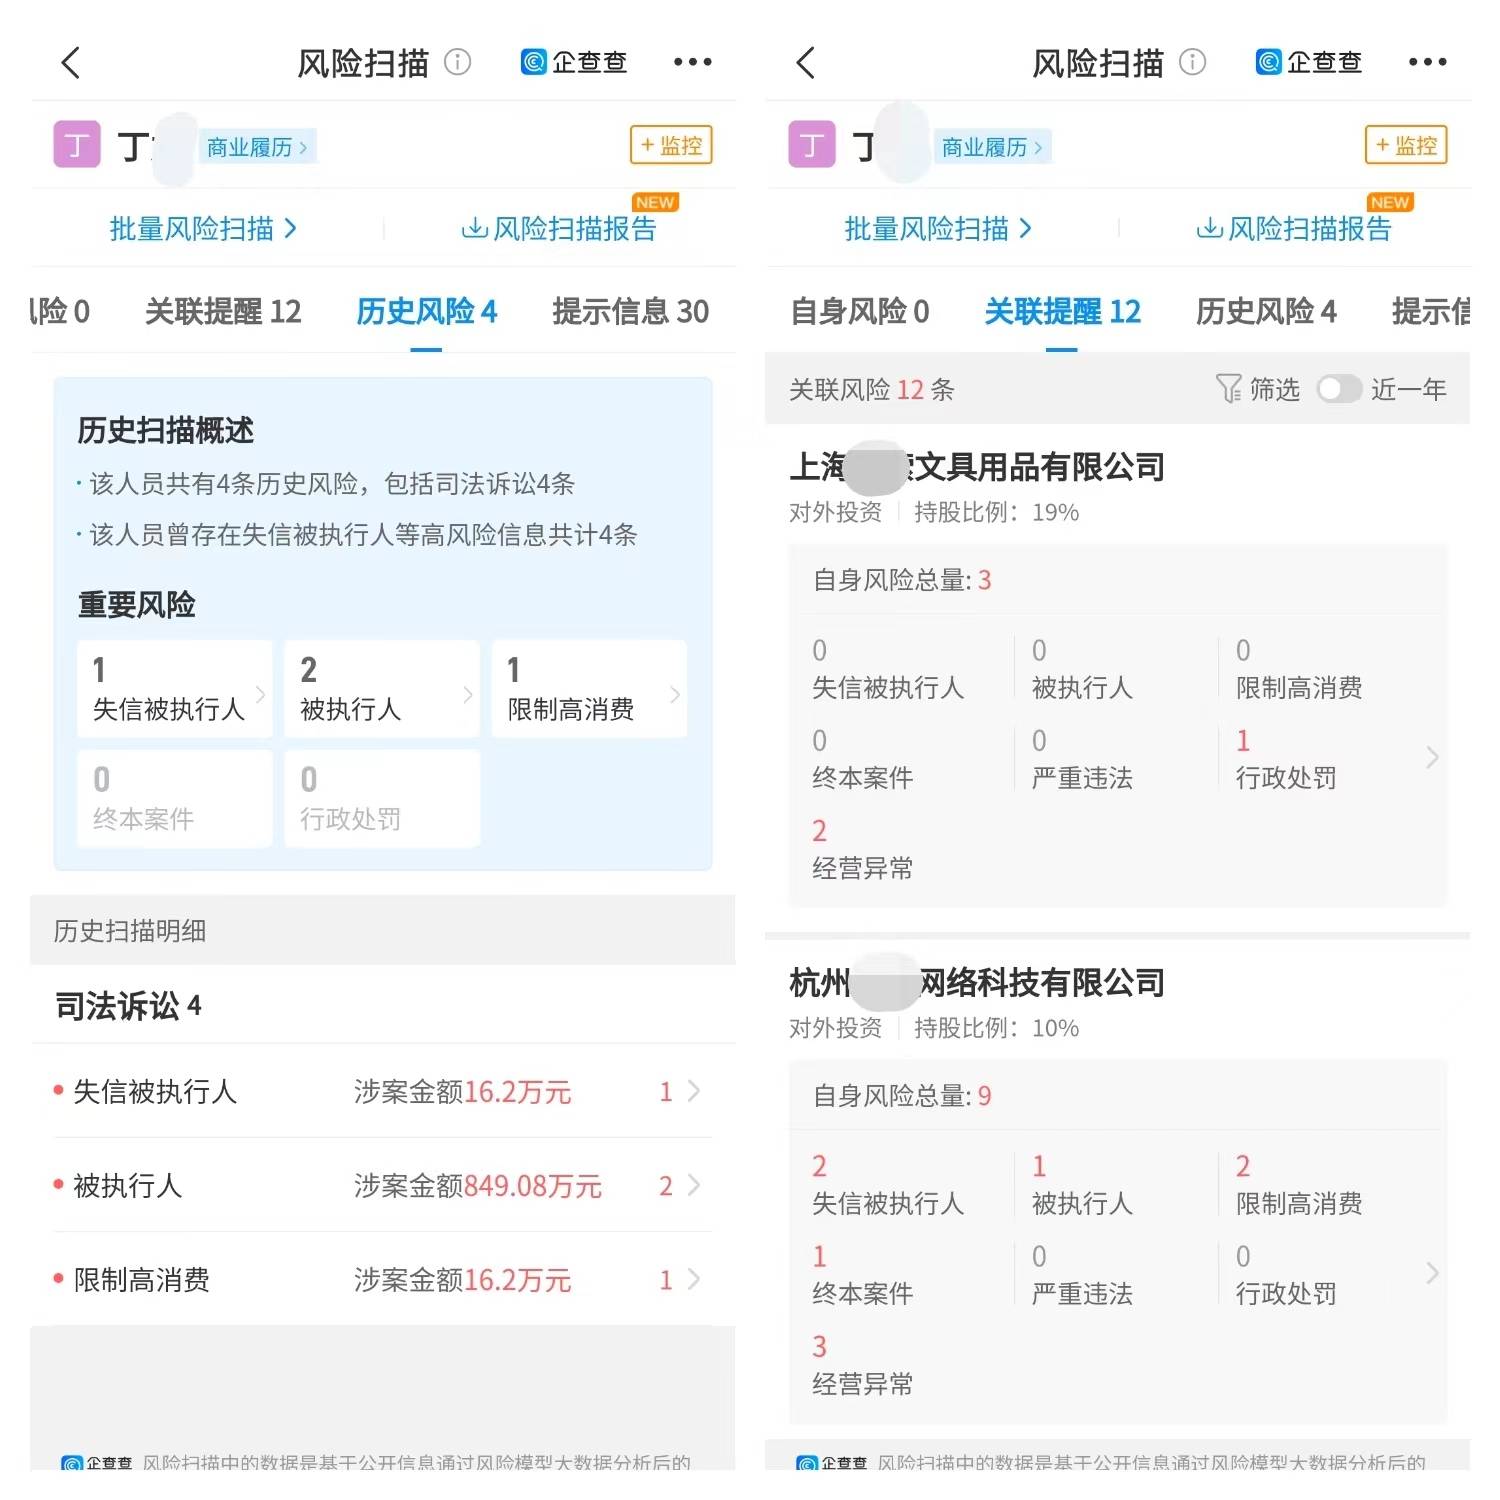Tap 持股比例：19% under 文具用品有限公司
1500x1500 pixels.
tap(997, 513)
